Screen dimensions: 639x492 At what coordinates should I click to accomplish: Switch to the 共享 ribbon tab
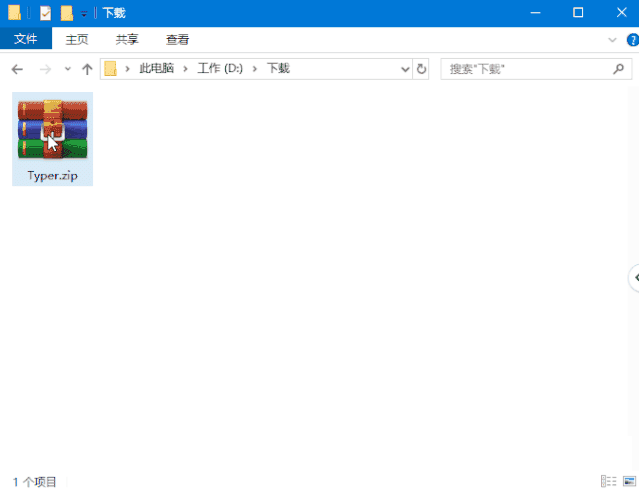127,40
